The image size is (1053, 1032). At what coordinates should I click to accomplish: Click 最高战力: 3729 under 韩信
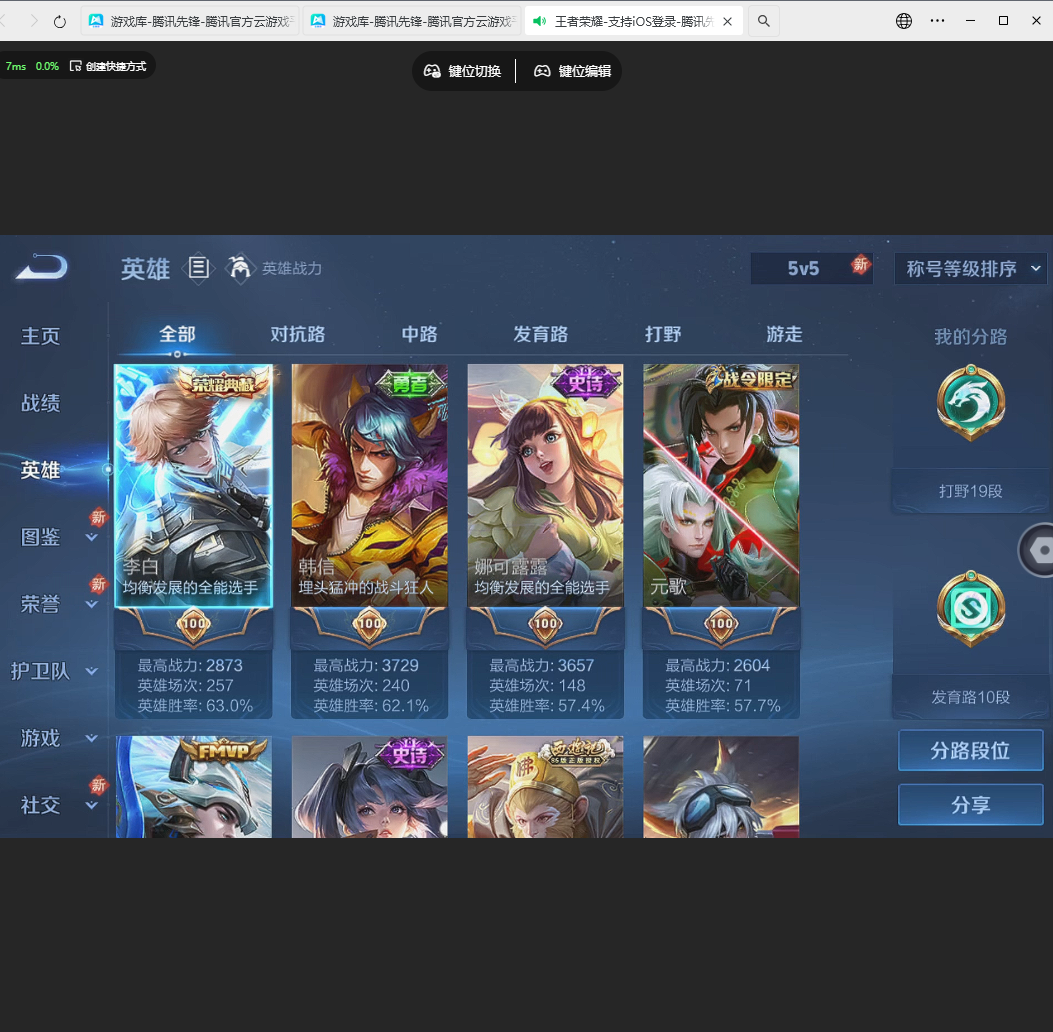(x=366, y=665)
